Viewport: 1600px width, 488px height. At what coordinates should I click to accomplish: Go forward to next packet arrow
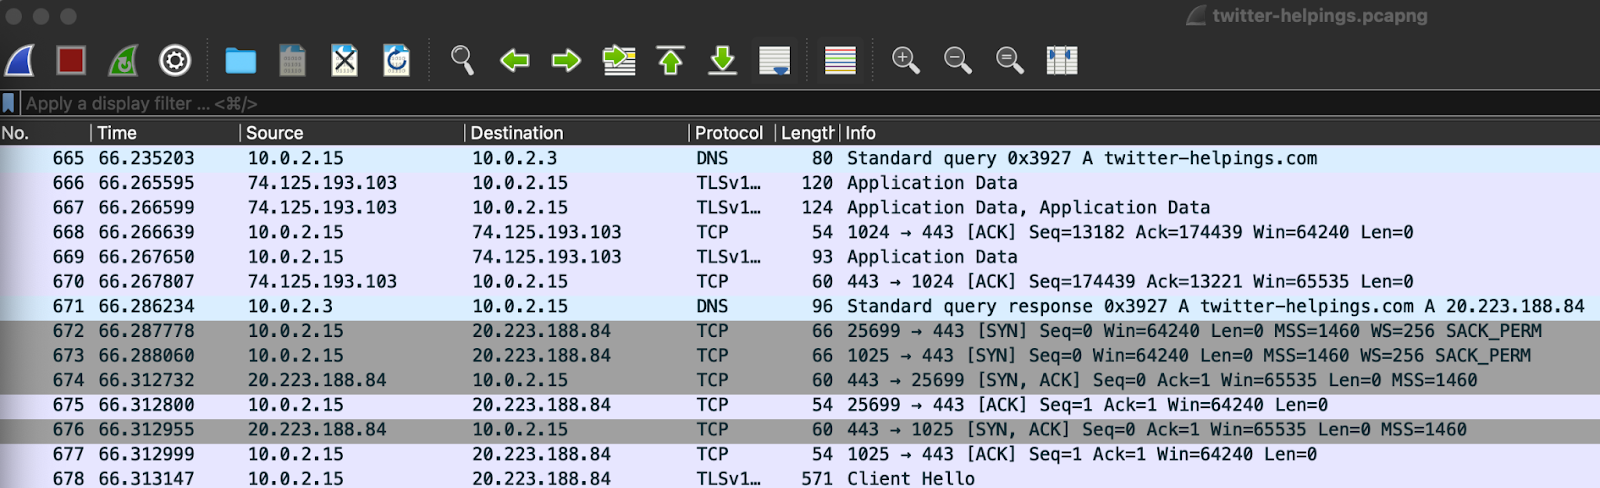click(x=566, y=61)
